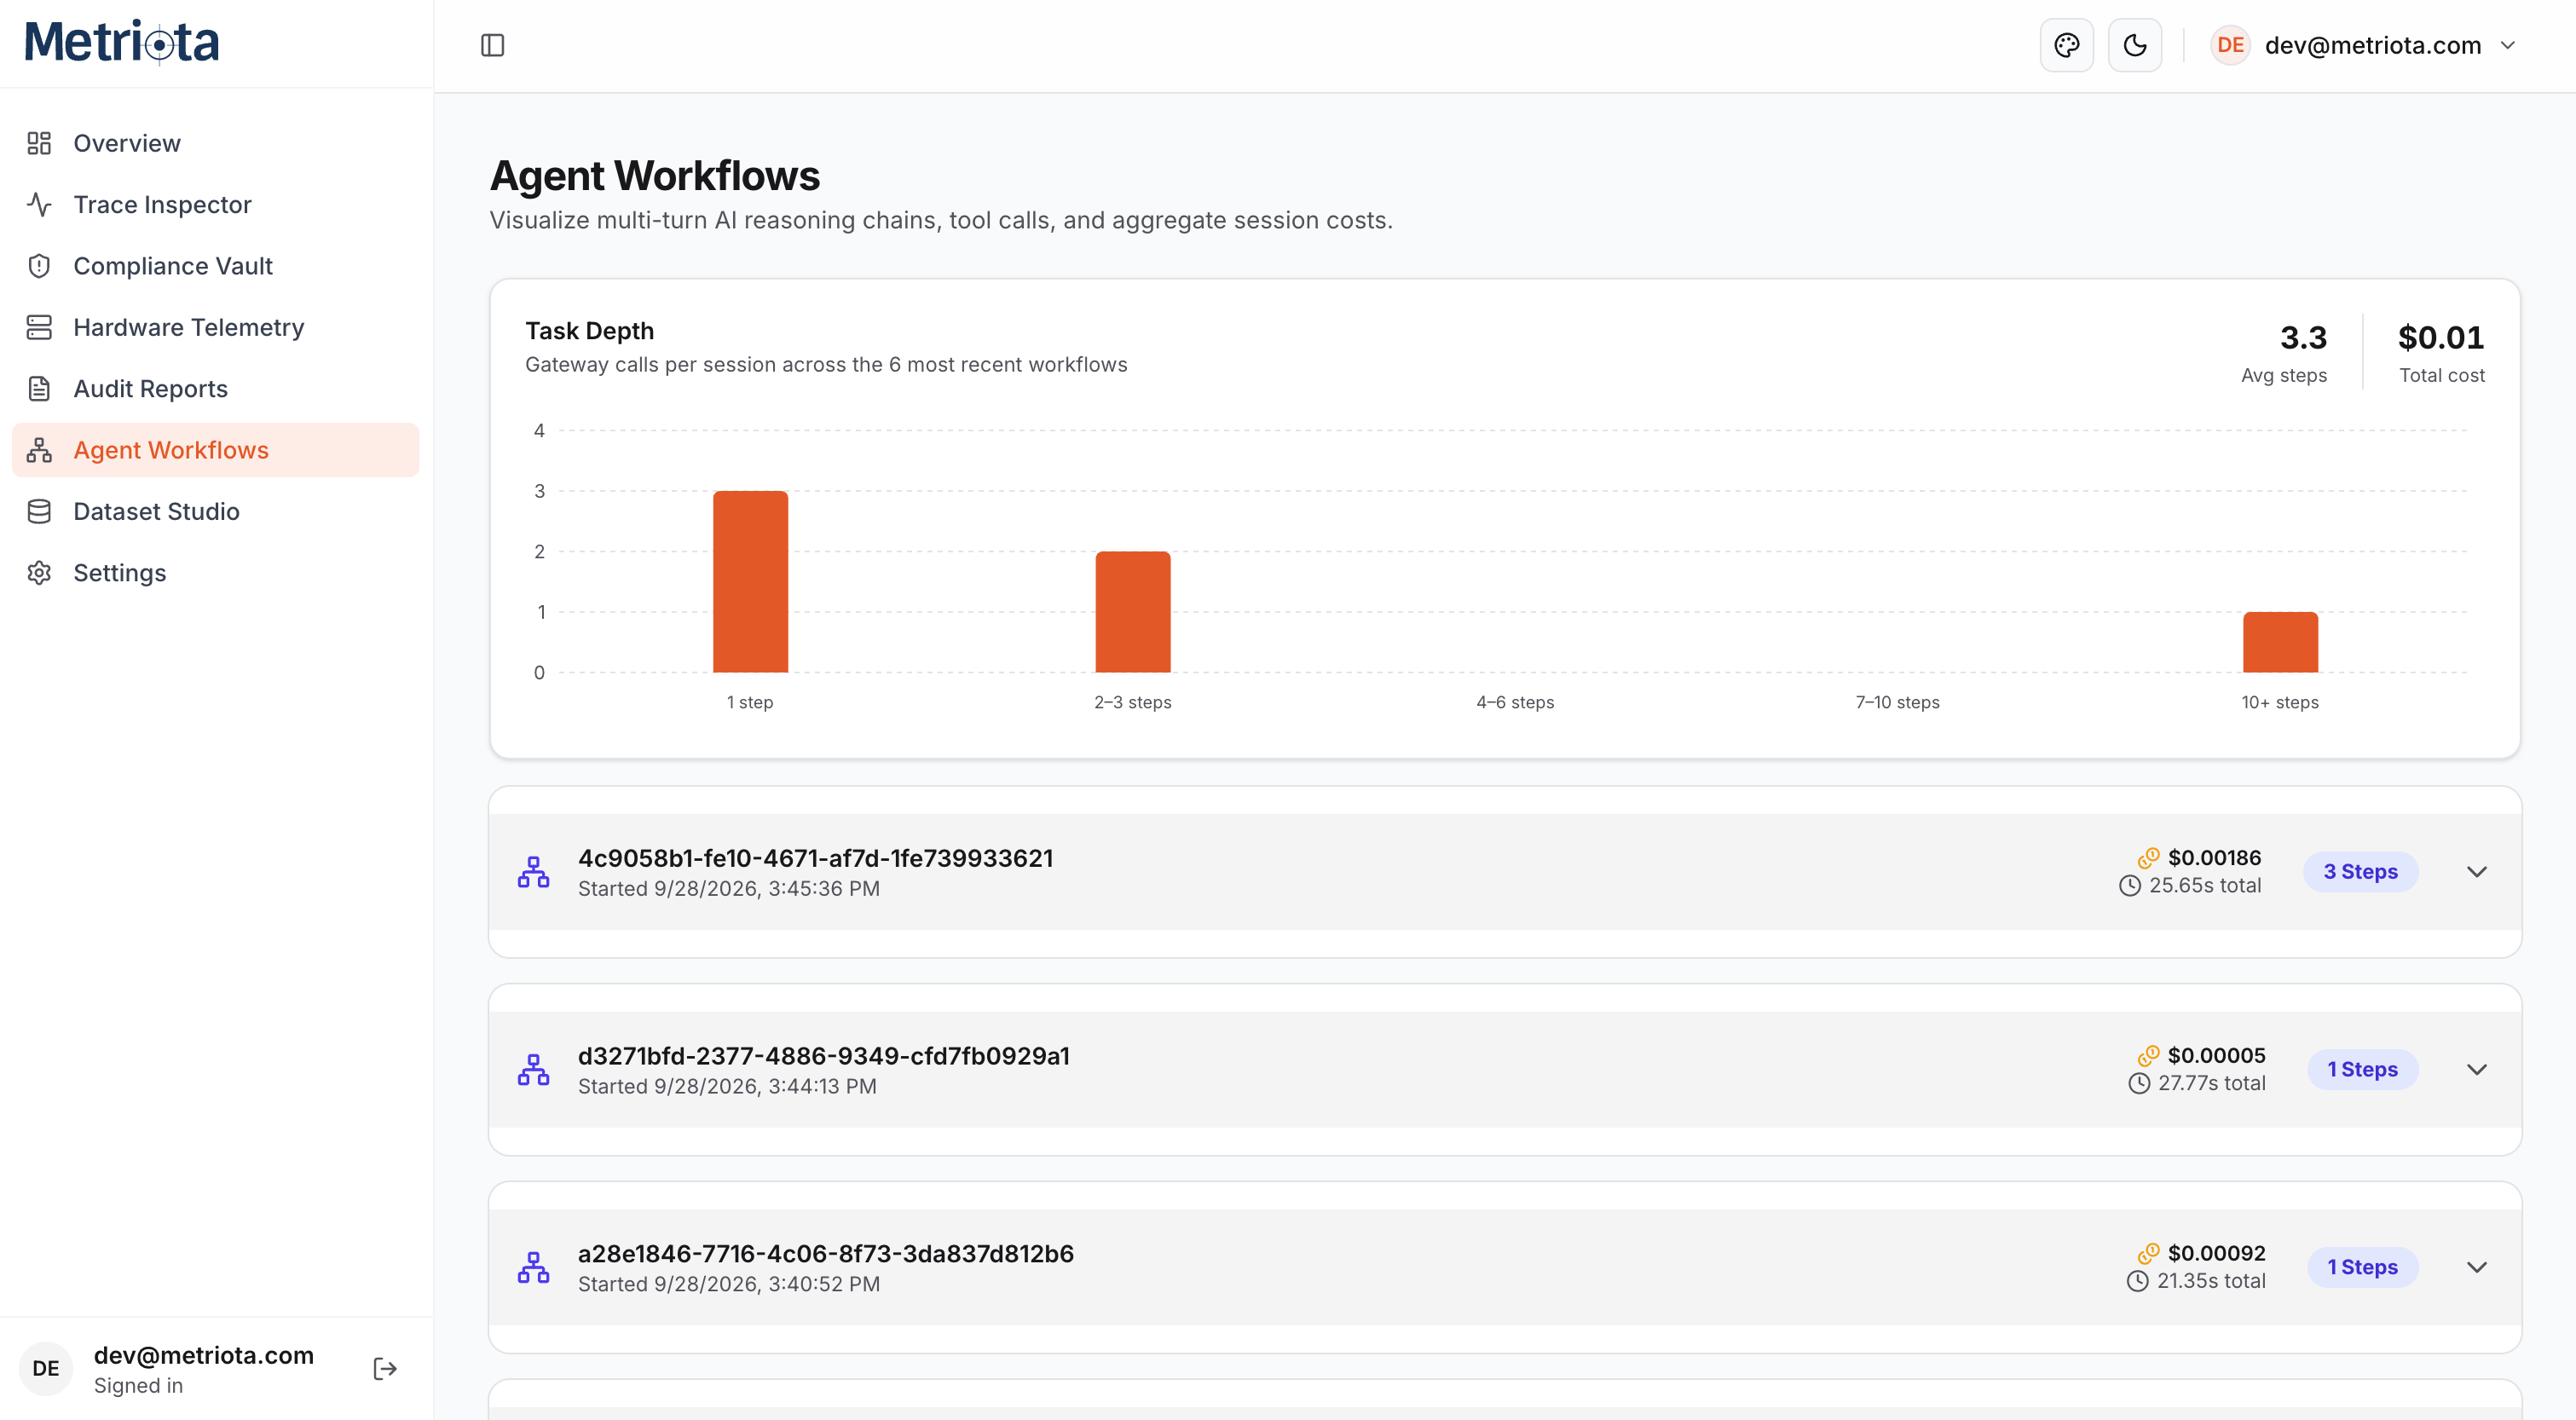Click the '2–3 steps' bar in chart
The image size is (2576, 1420).
1133,612
